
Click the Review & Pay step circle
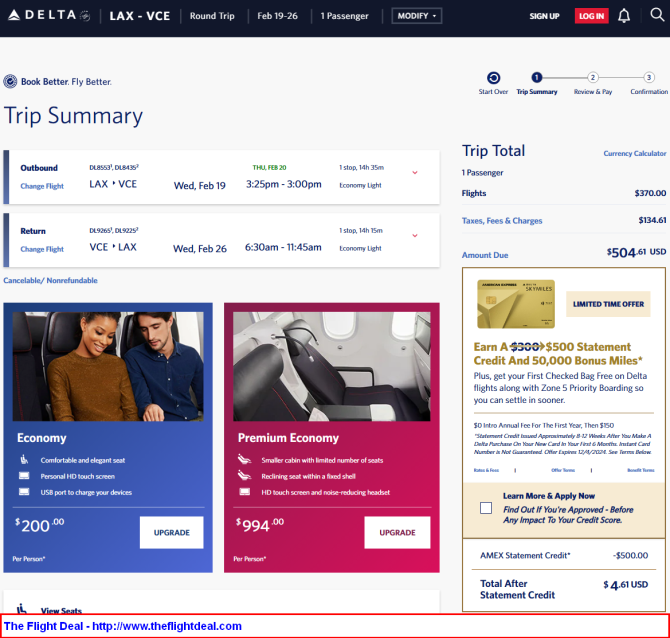tap(593, 77)
